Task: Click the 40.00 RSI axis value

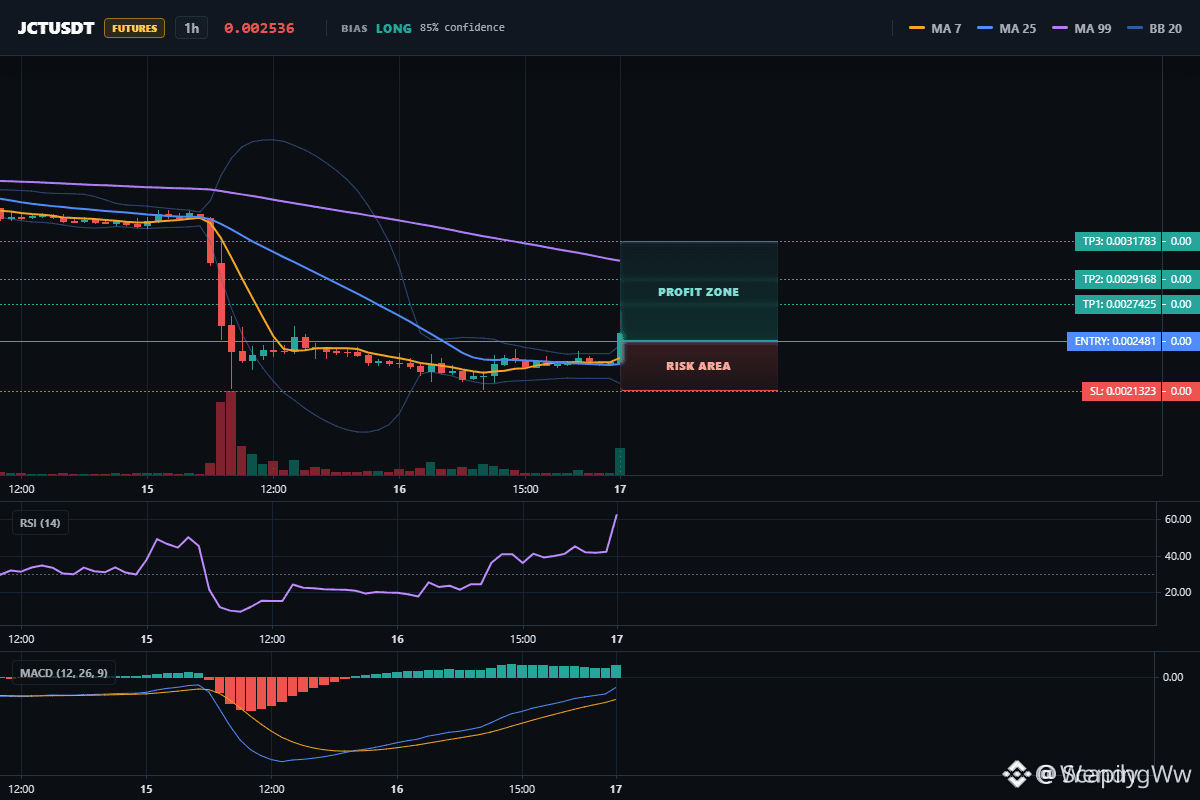Action: [1178, 556]
